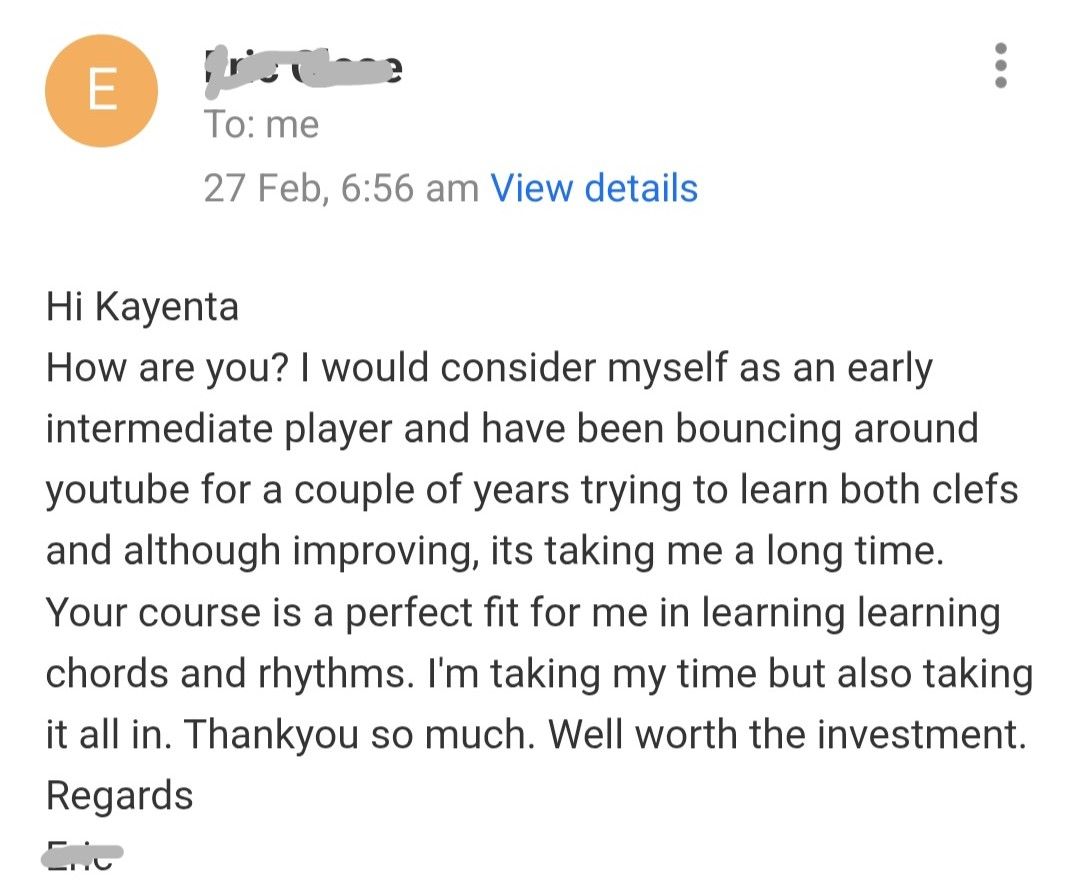Click the "How are you?" sentence
1080x896 pixels.
click(x=168, y=368)
